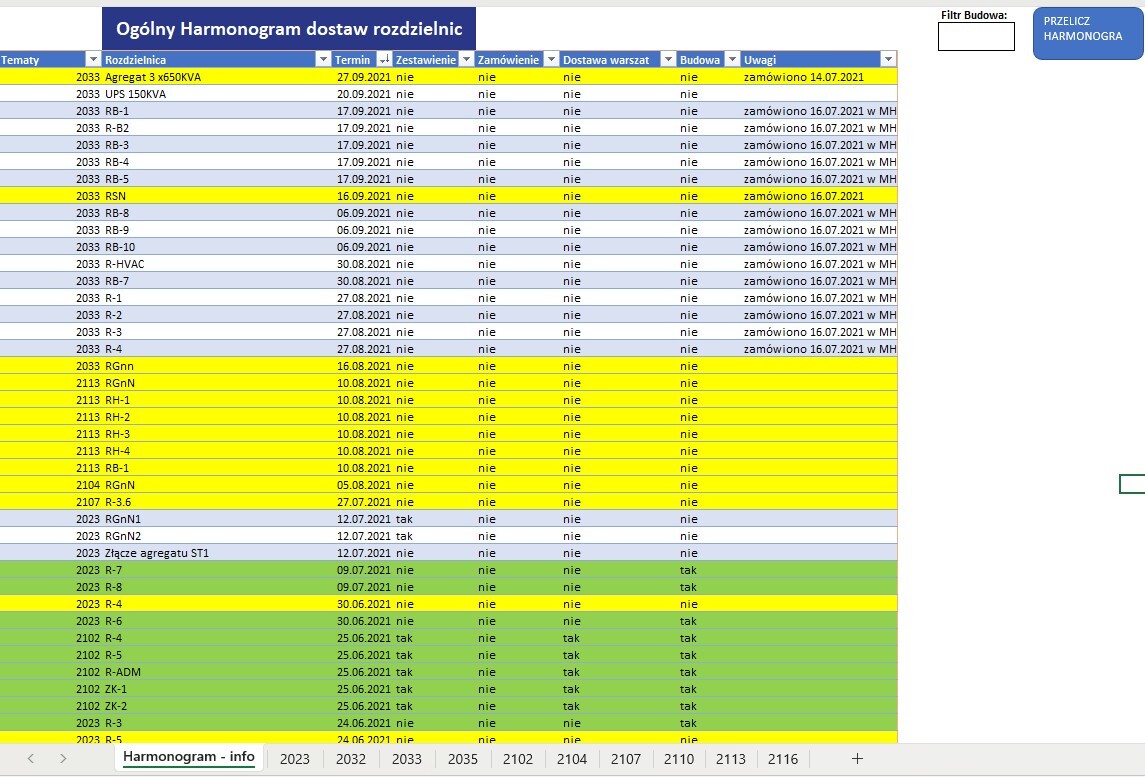Click the date 16.09.2021 cell
The width and height of the screenshot is (1145, 777).
click(x=364, y=196)
